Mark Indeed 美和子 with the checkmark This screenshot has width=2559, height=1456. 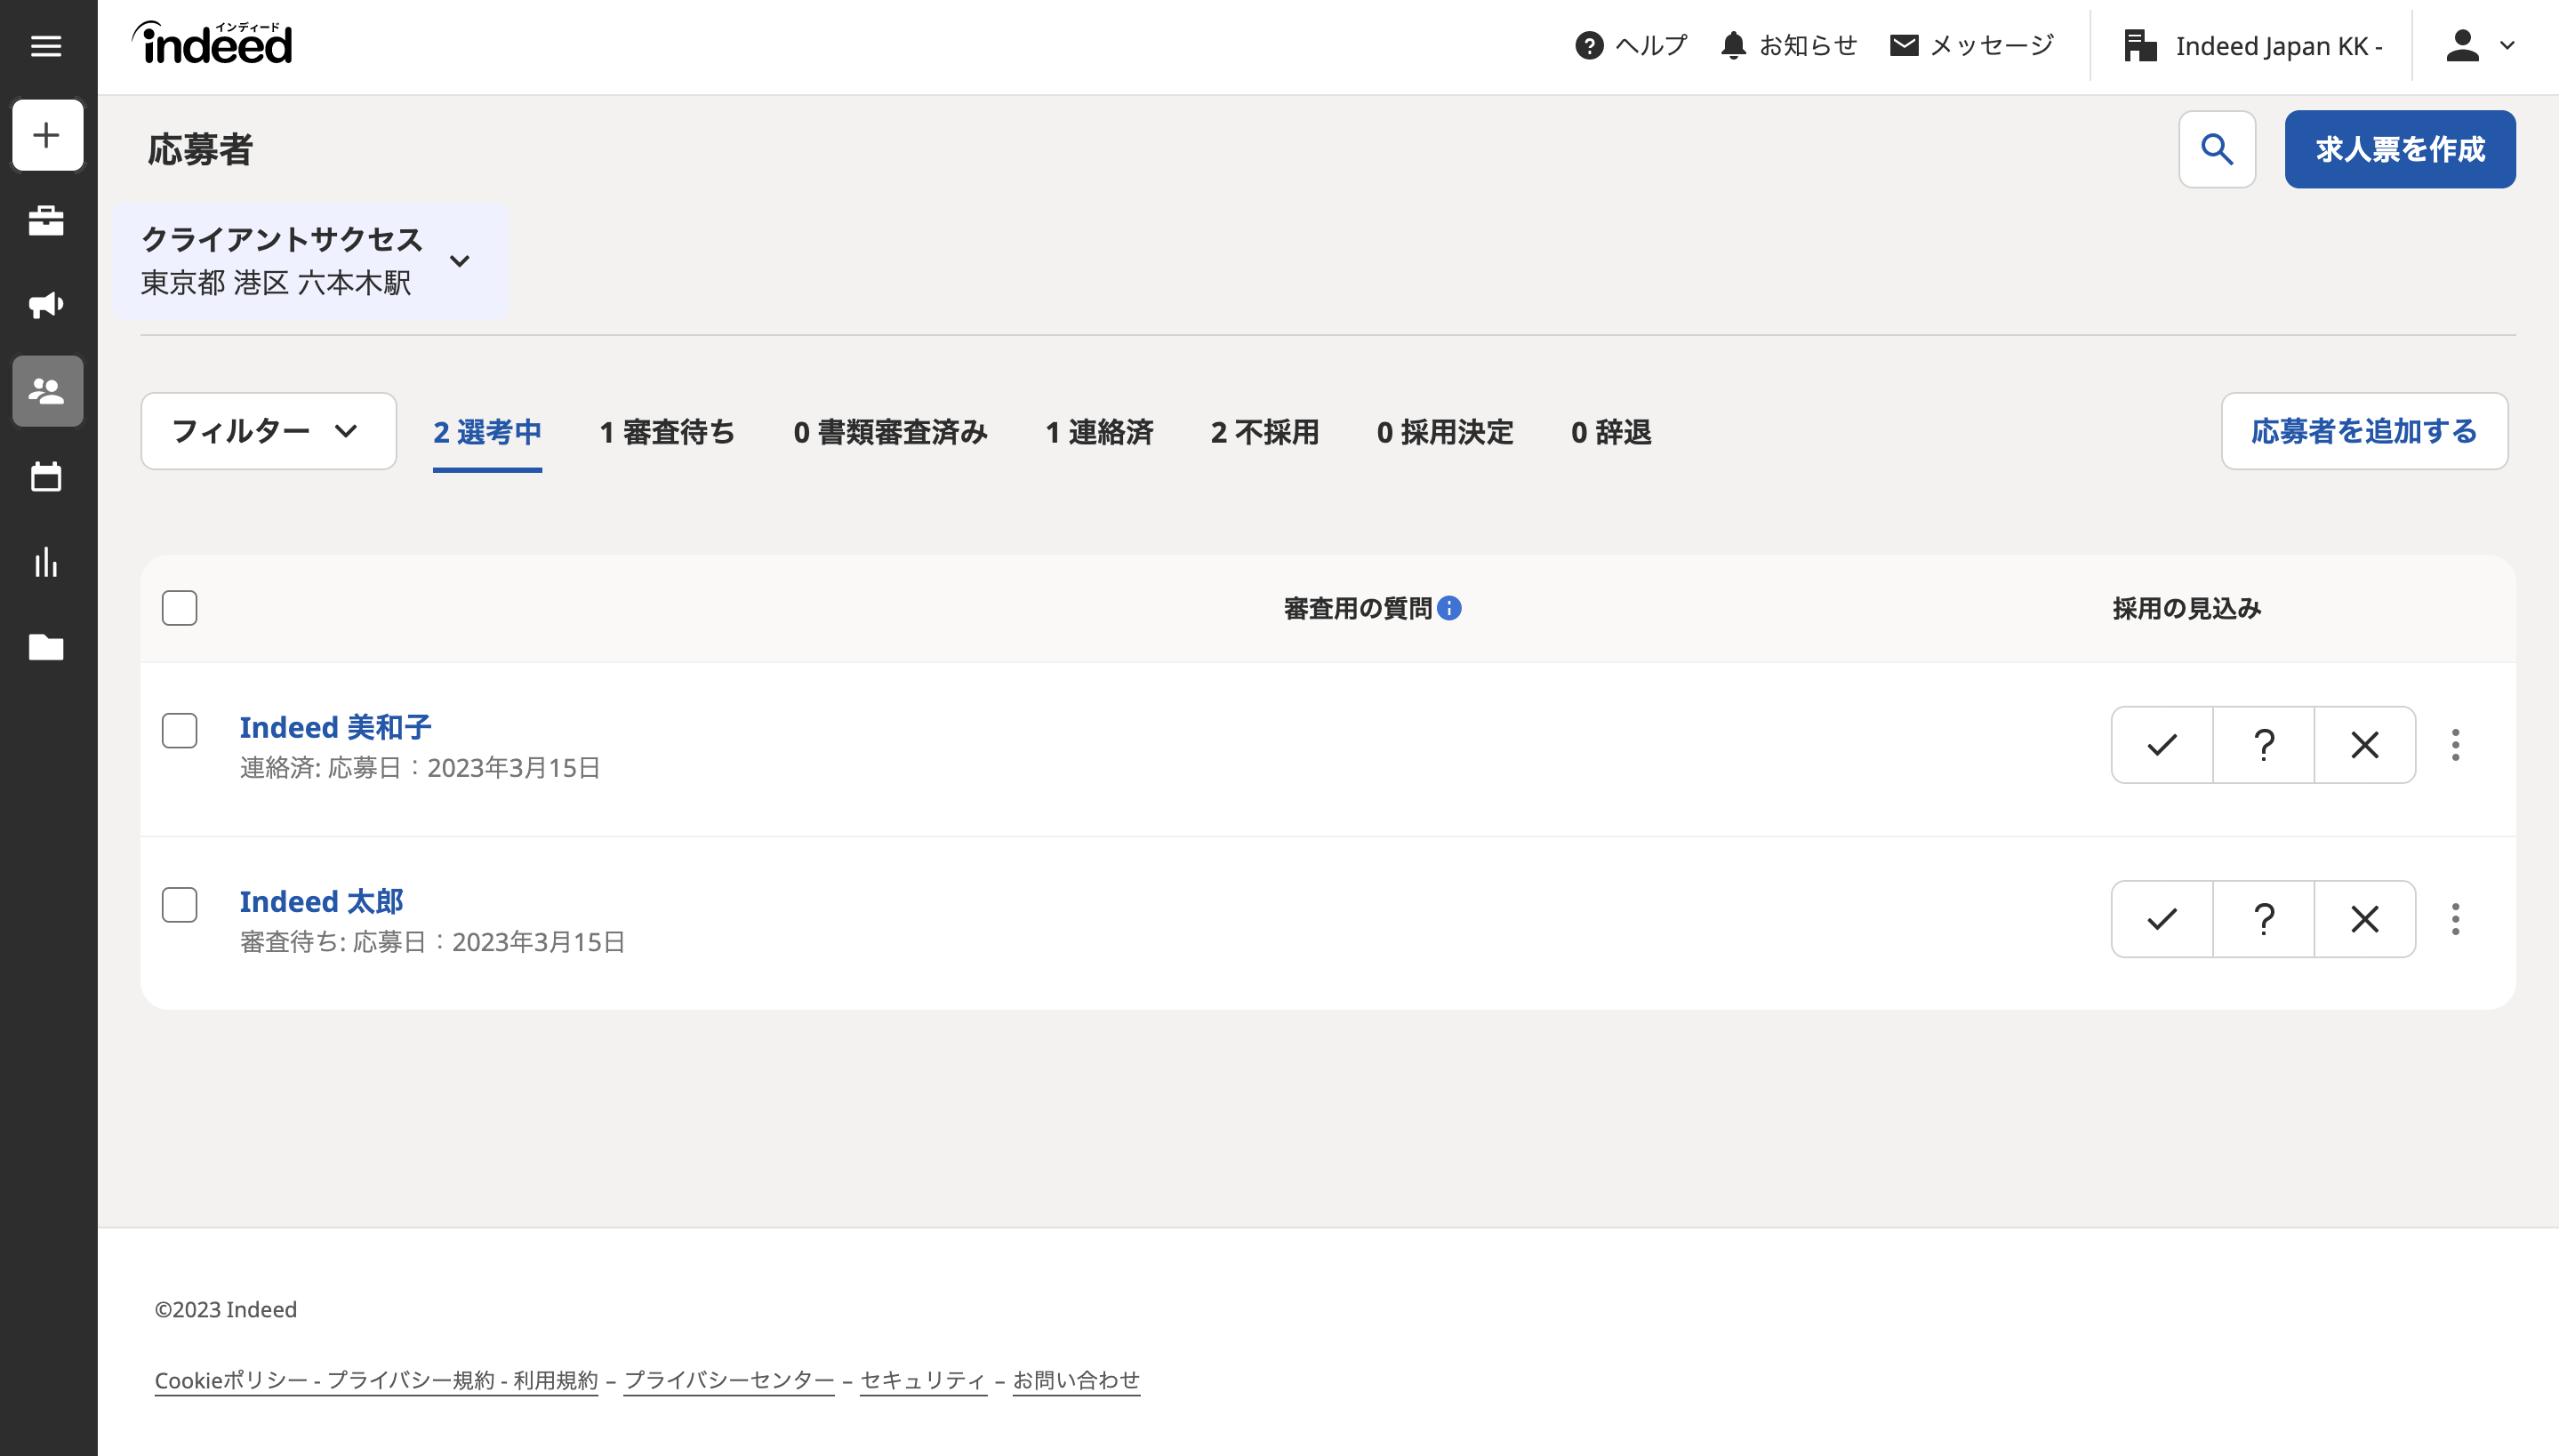[2161, 745]
